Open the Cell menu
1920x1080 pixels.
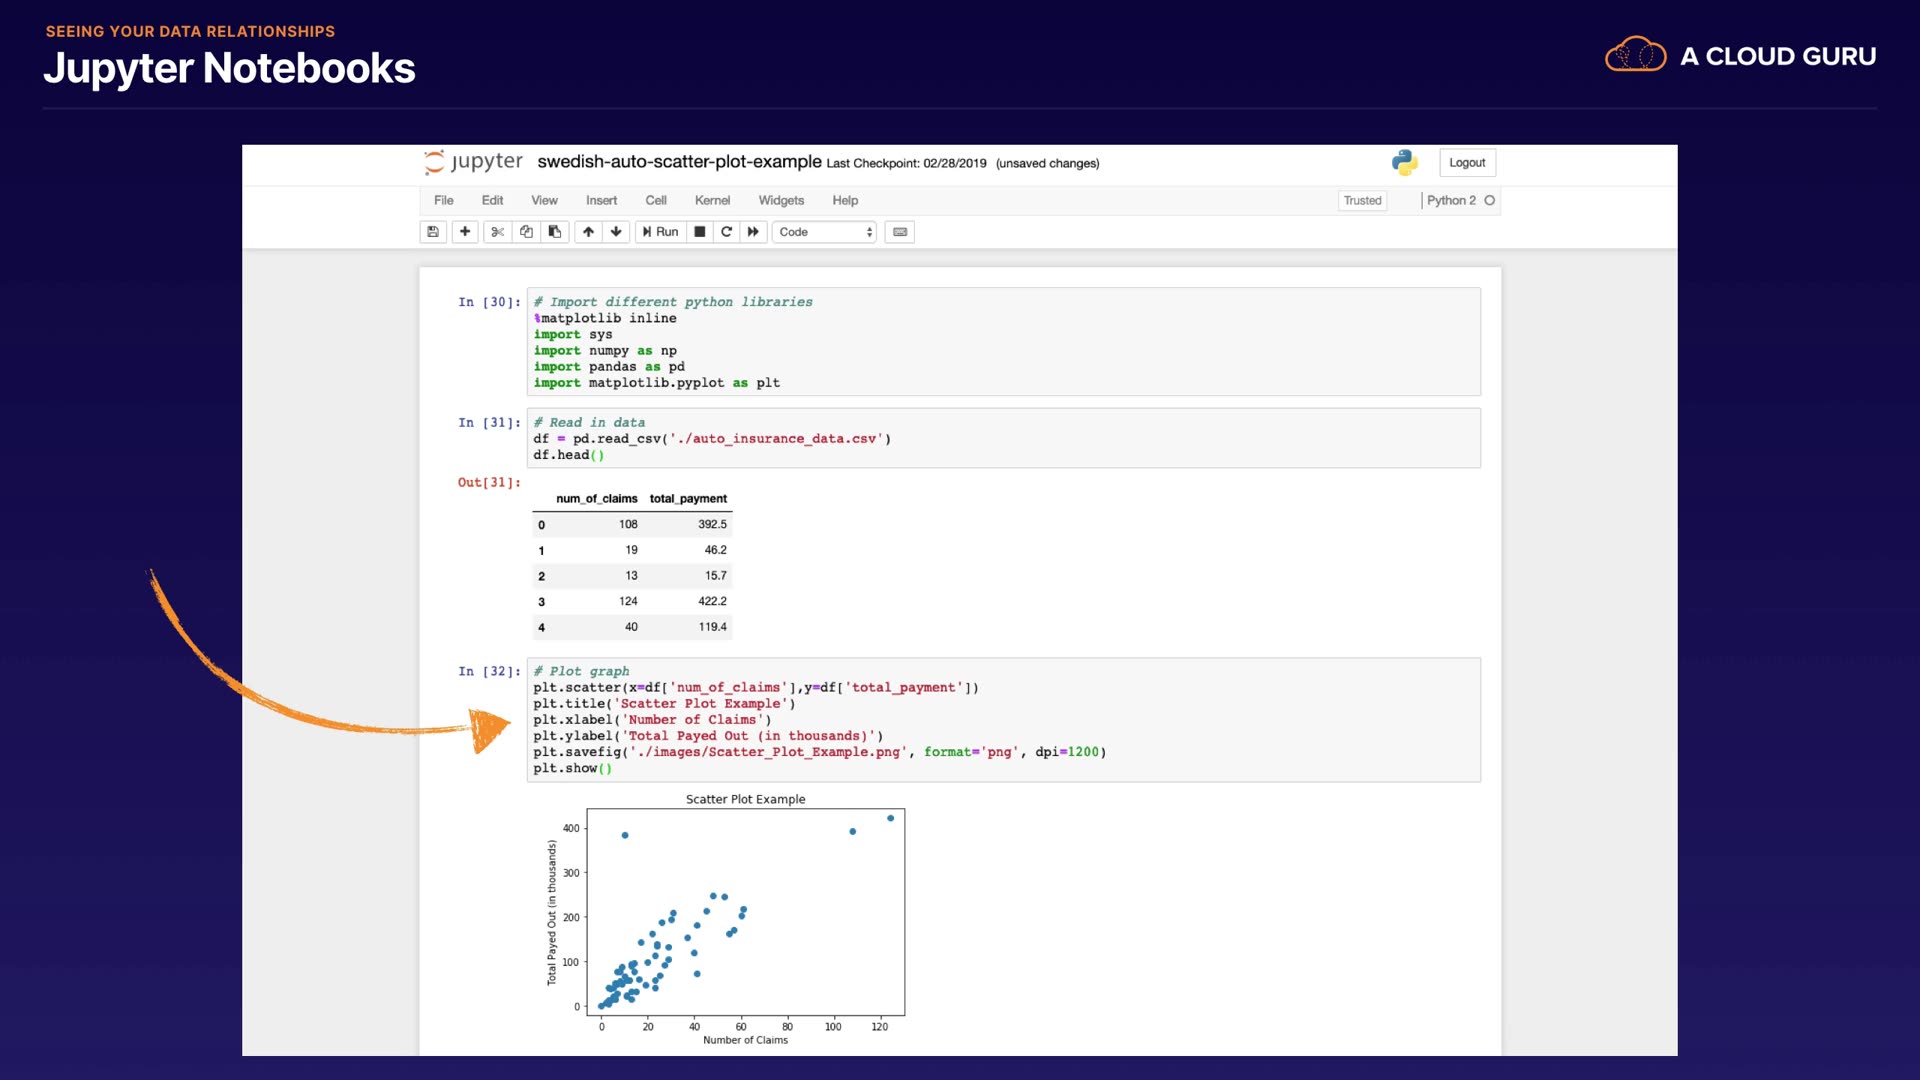click(x=656, y=200)
